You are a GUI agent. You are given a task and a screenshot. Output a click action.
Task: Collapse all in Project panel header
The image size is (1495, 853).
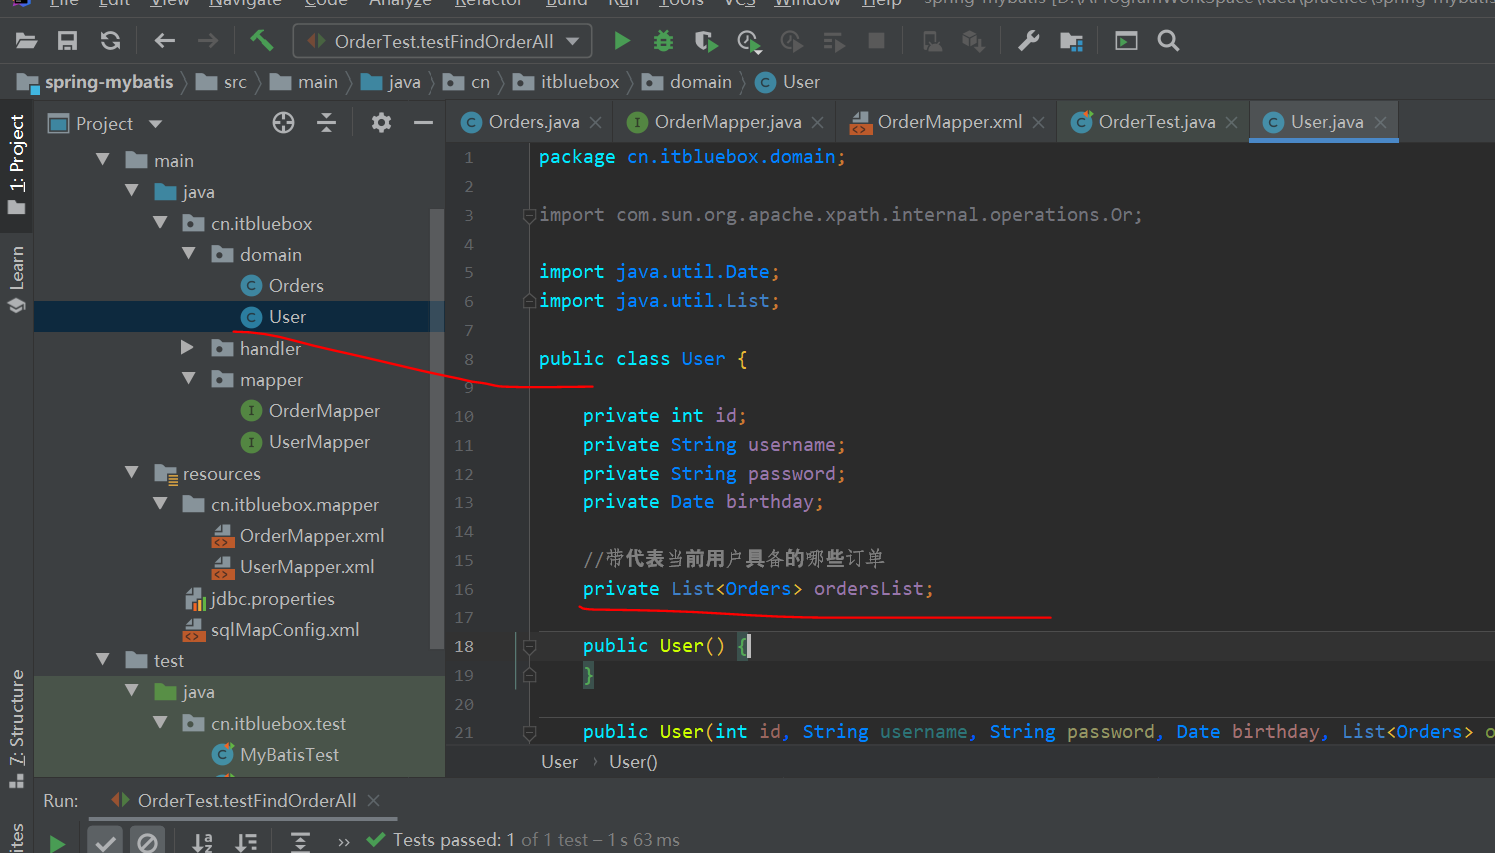point(326,123)
